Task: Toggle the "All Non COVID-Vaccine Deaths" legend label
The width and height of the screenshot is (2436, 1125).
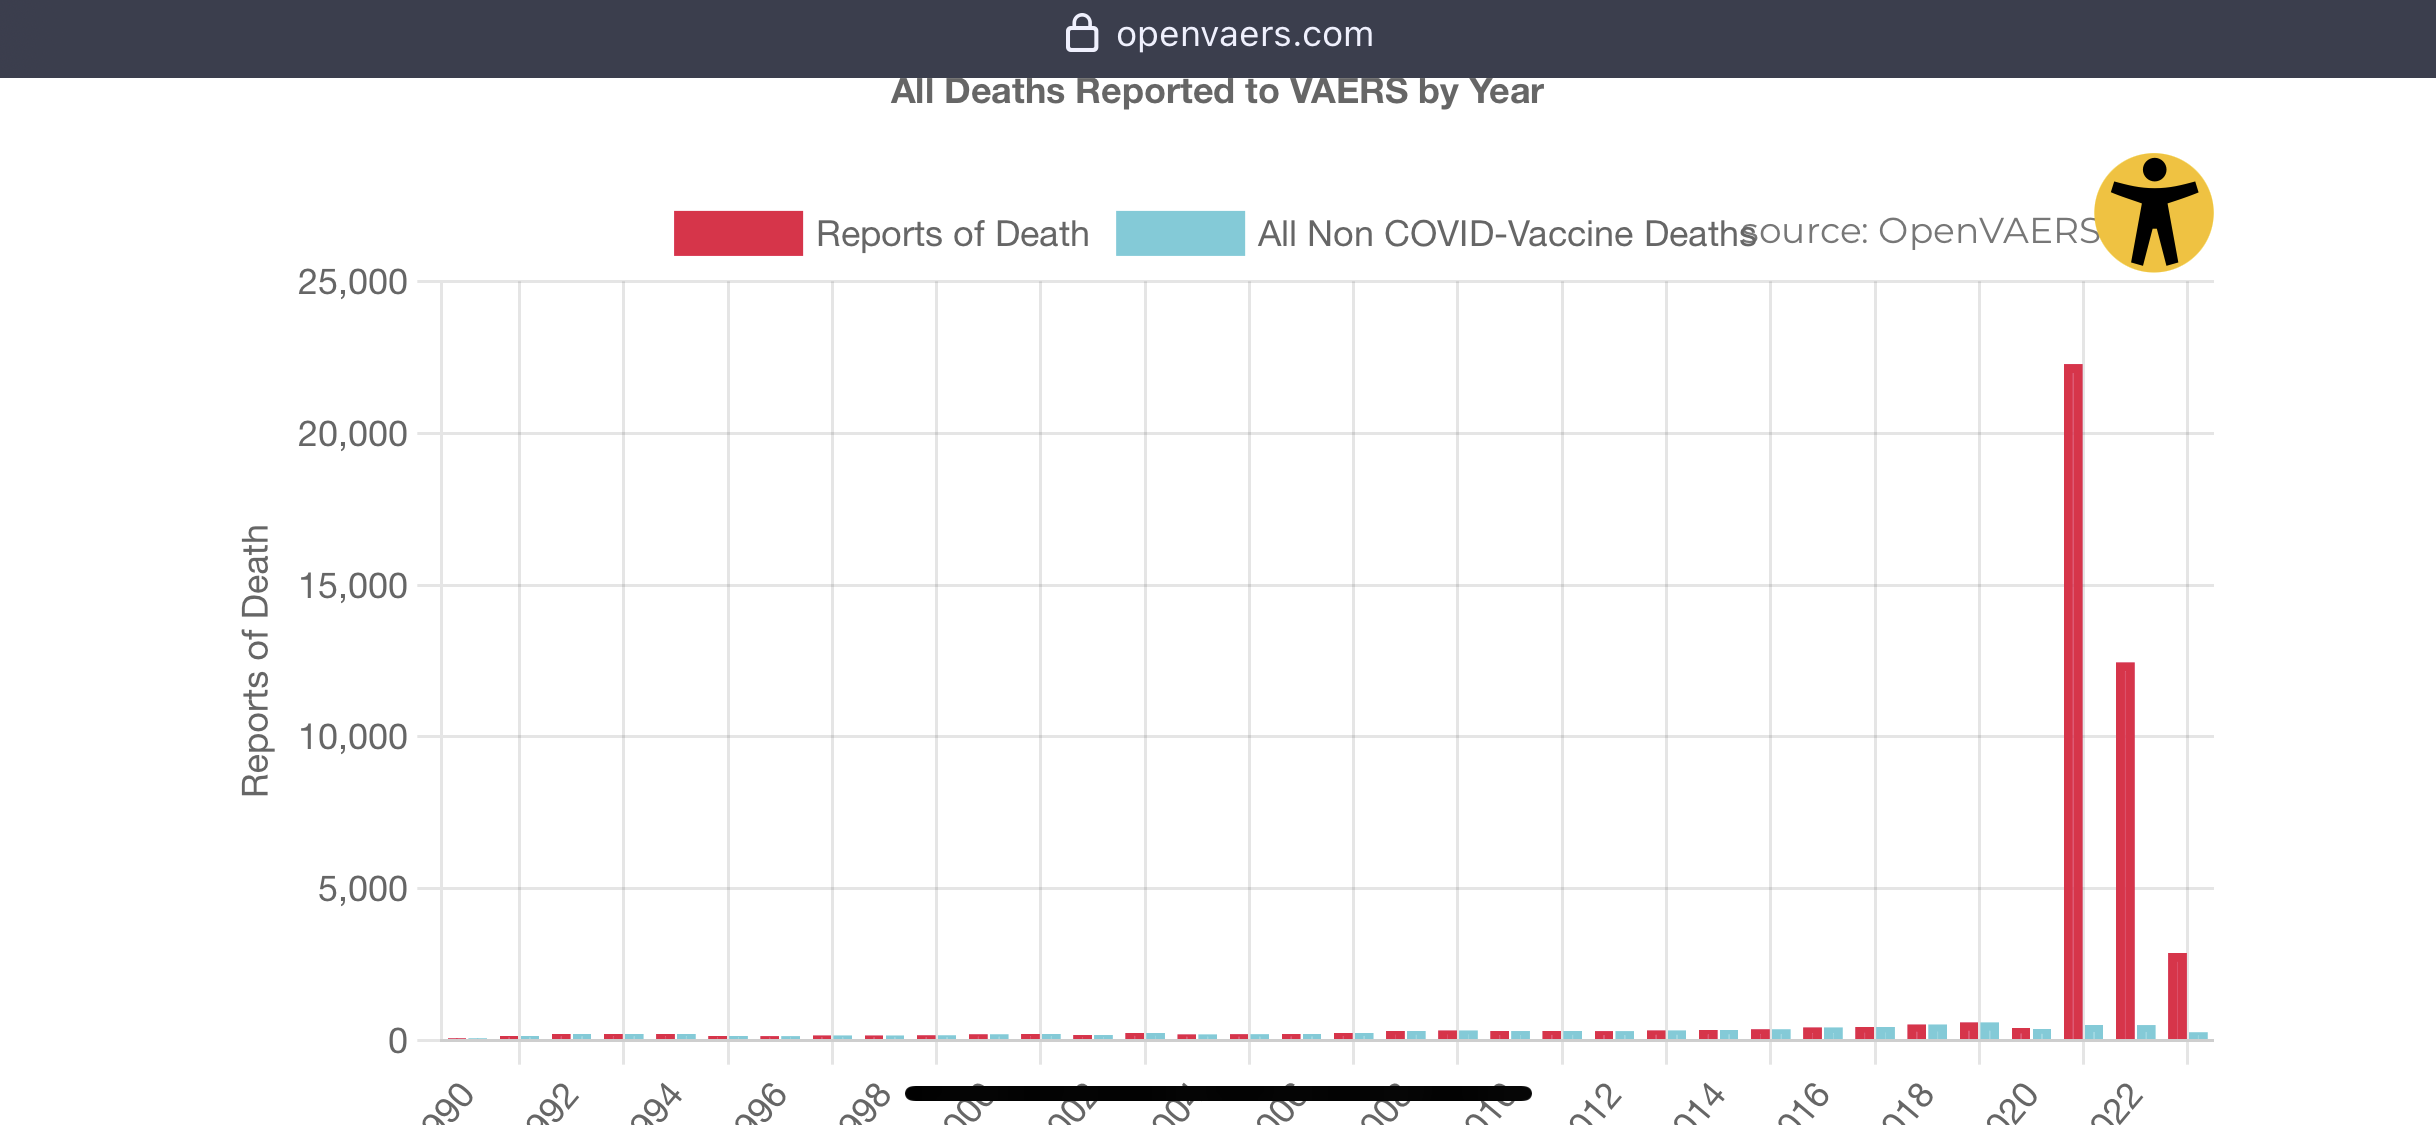Action: click(1500, 234)
